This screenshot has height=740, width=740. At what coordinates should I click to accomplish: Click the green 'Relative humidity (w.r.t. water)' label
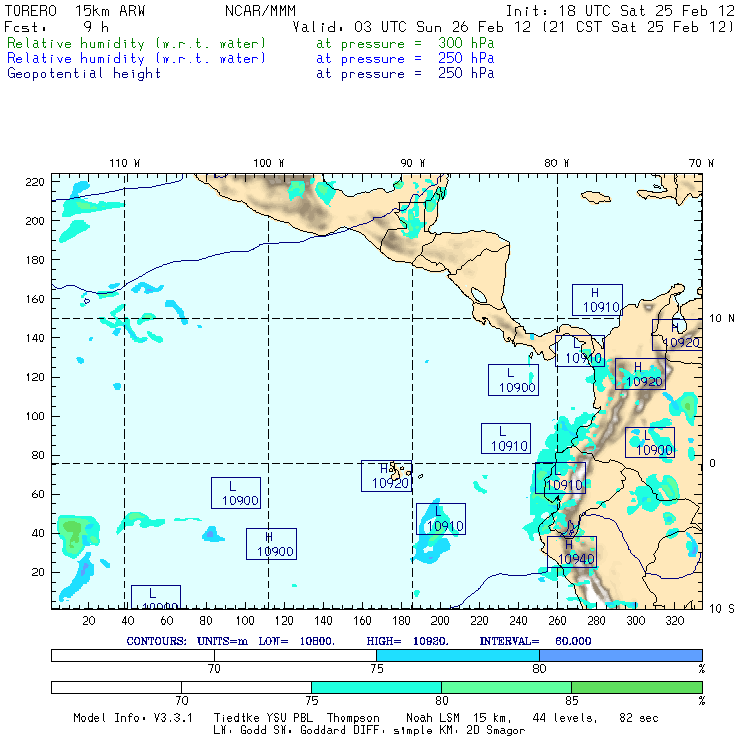[136, 43]
